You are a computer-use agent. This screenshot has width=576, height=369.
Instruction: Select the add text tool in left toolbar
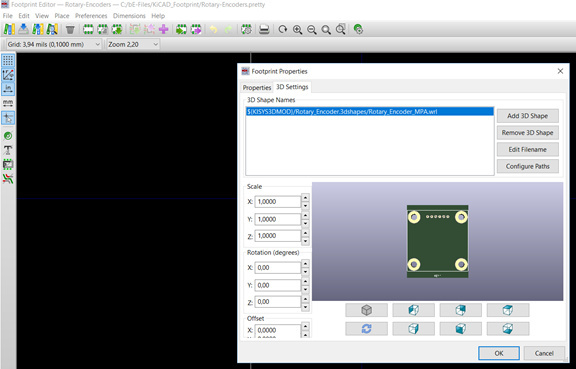pos(8,150)
